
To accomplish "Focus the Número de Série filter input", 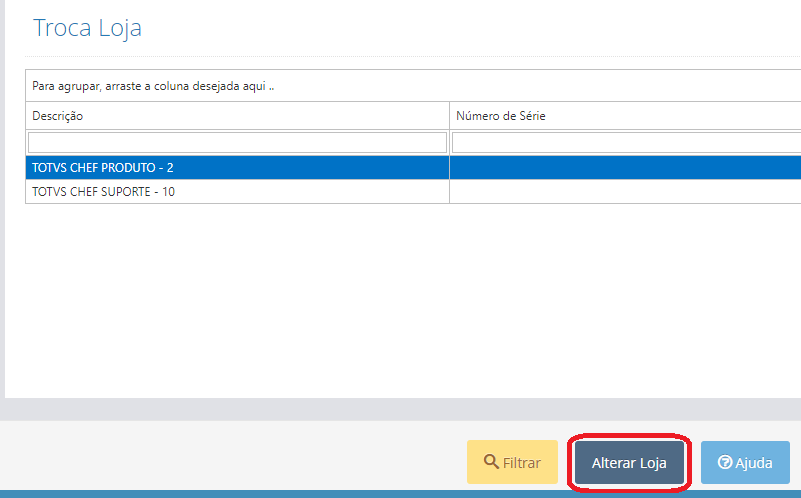I will [x=626, y=143].
